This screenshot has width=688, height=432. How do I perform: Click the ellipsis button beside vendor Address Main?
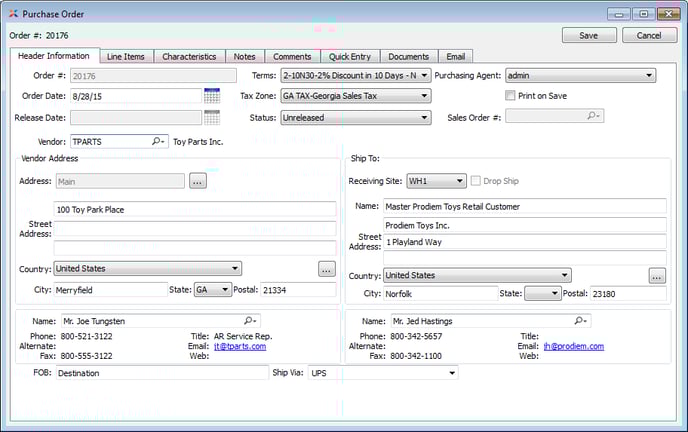pos(197,181)
